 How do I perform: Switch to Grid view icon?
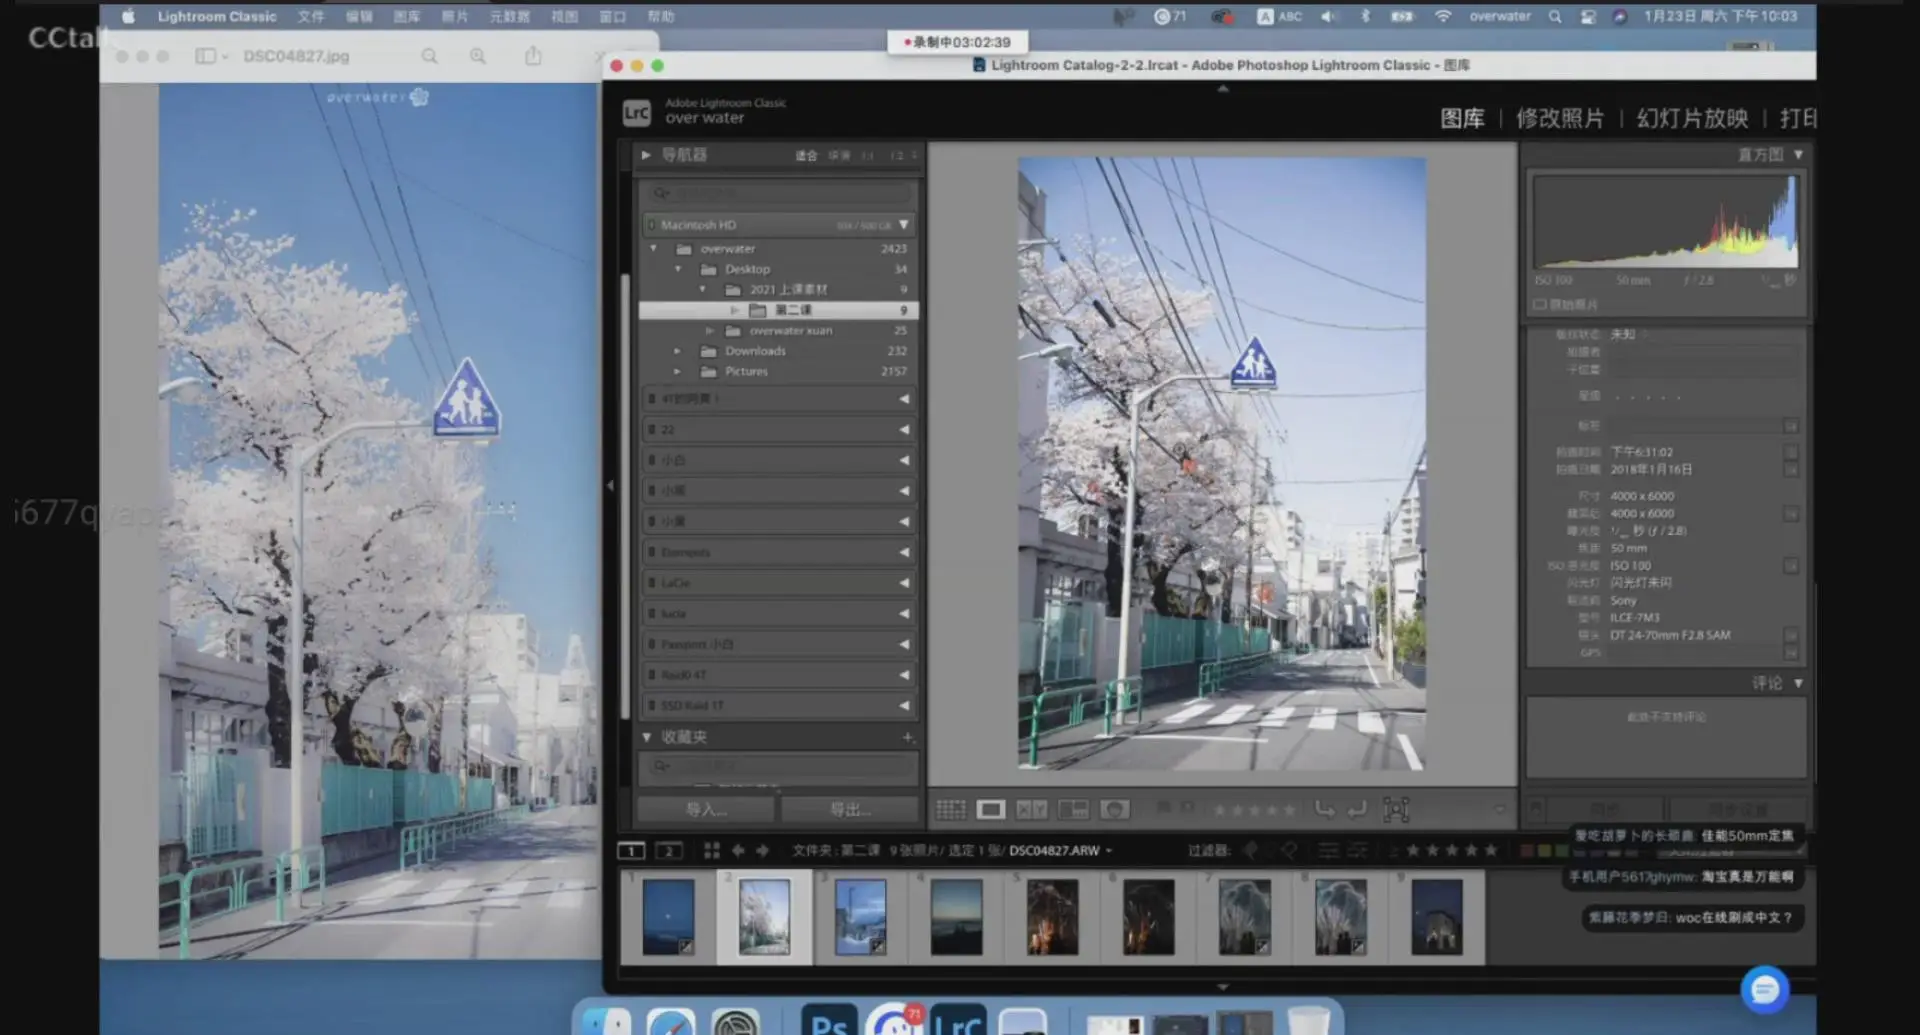pos(950,809)
